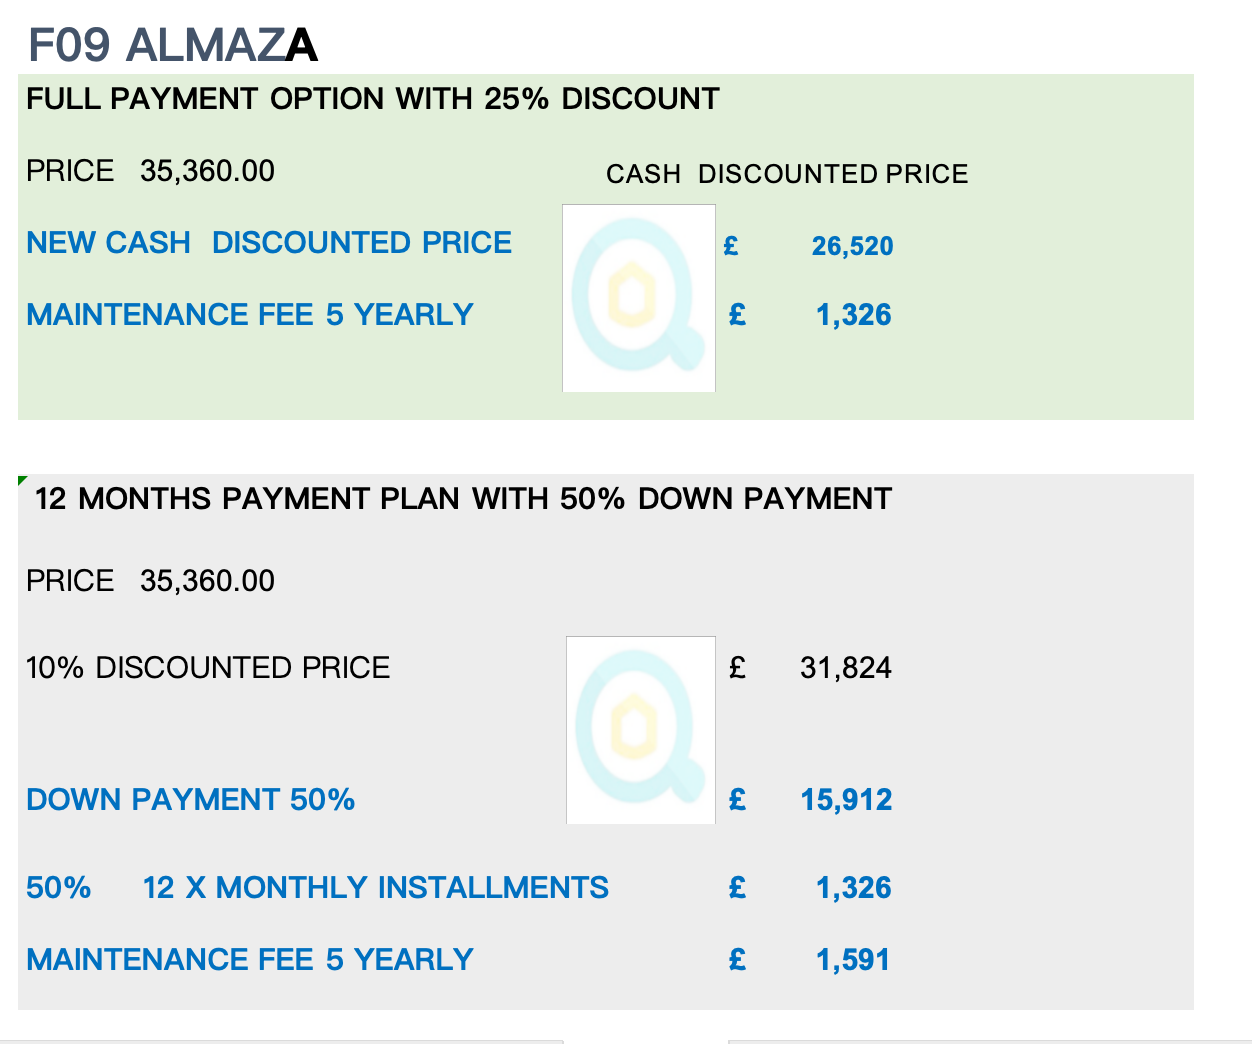The image size is (1252, 1044).
Task: Select the CASH DISCOUNTED PRICE column header
Action: click(787, 174)
